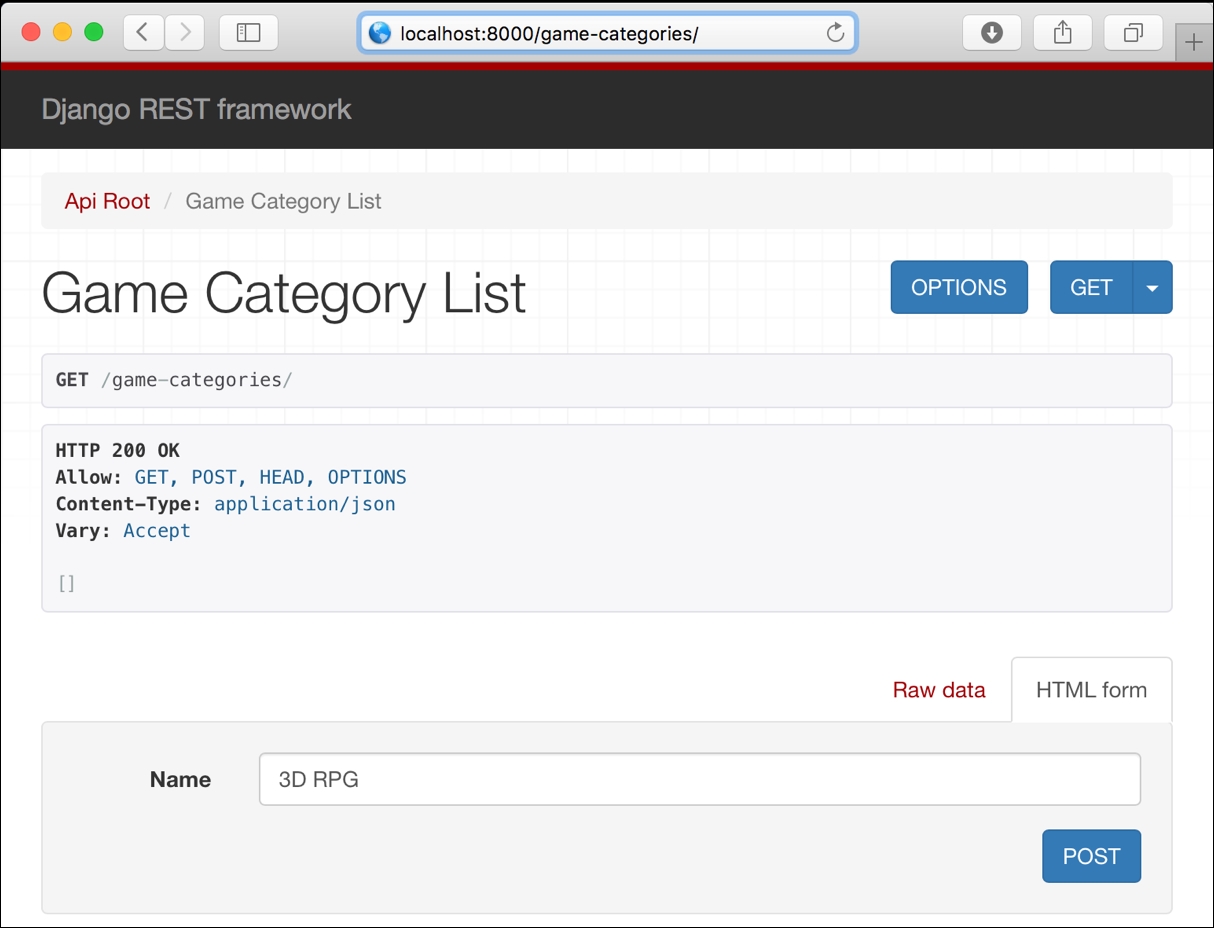Open the Api Root breadcrumb link
Image resolution: width=1214 pixels, height=928 pixels.
[x=107, y=201]
